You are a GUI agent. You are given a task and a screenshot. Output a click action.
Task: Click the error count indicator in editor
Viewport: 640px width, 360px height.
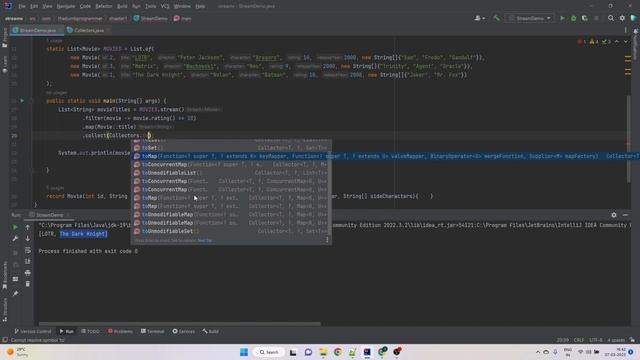[x=582, y=42]
